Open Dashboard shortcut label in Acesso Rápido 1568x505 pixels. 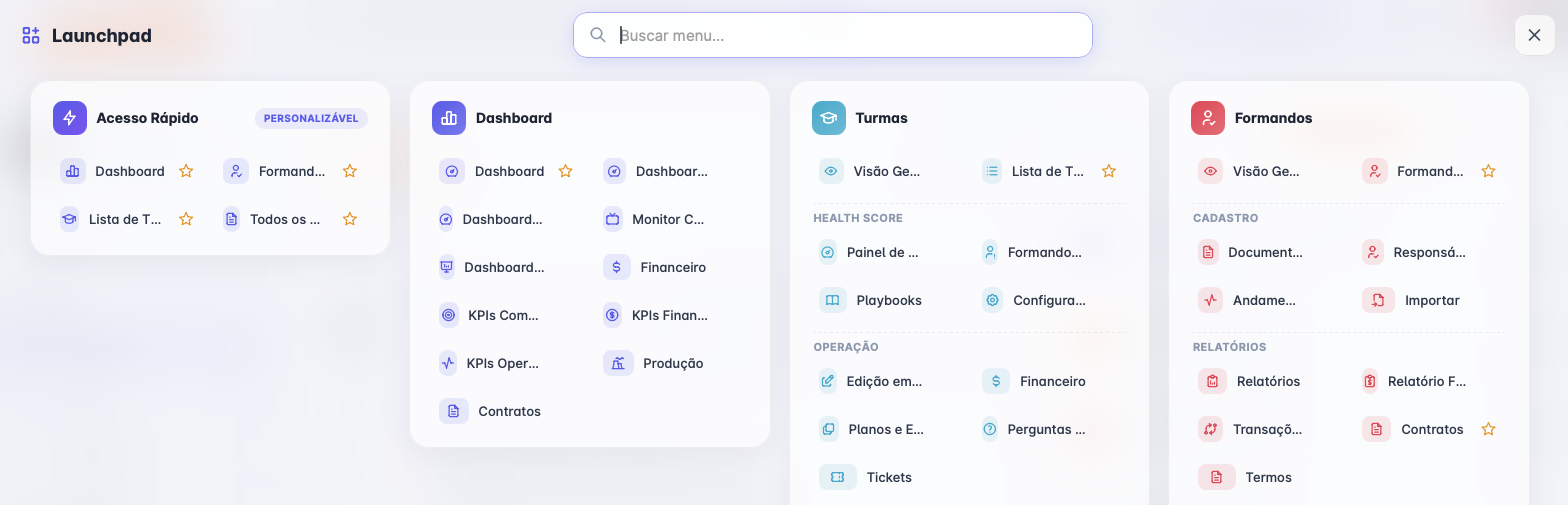pos(130,171)
